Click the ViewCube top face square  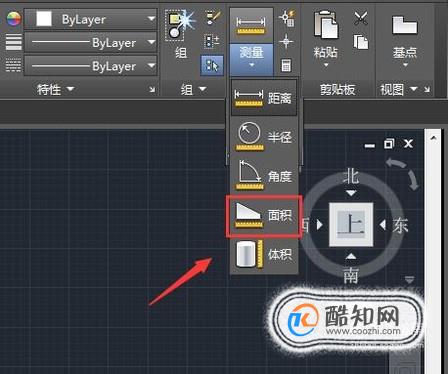pyautogui.click(x=351, y=224)
